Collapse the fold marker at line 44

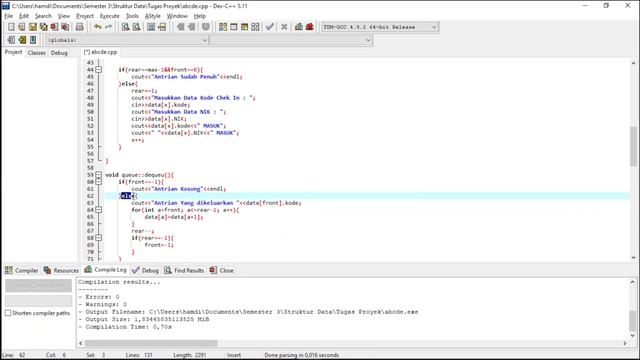click(99, 70)
